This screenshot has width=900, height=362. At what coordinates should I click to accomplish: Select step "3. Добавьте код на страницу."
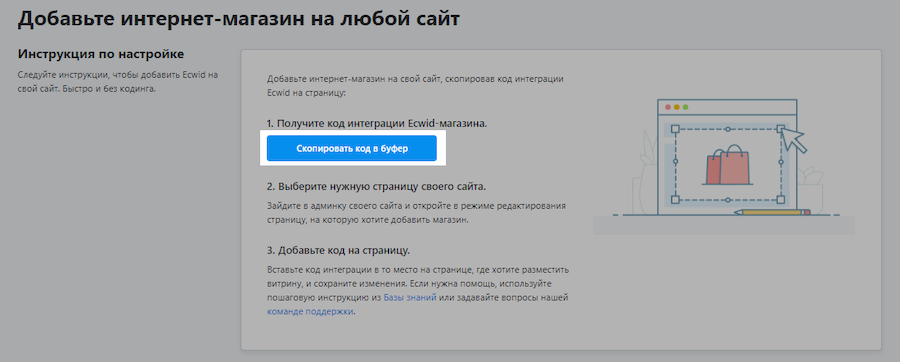pyautogui.click(x=338, y=251)
